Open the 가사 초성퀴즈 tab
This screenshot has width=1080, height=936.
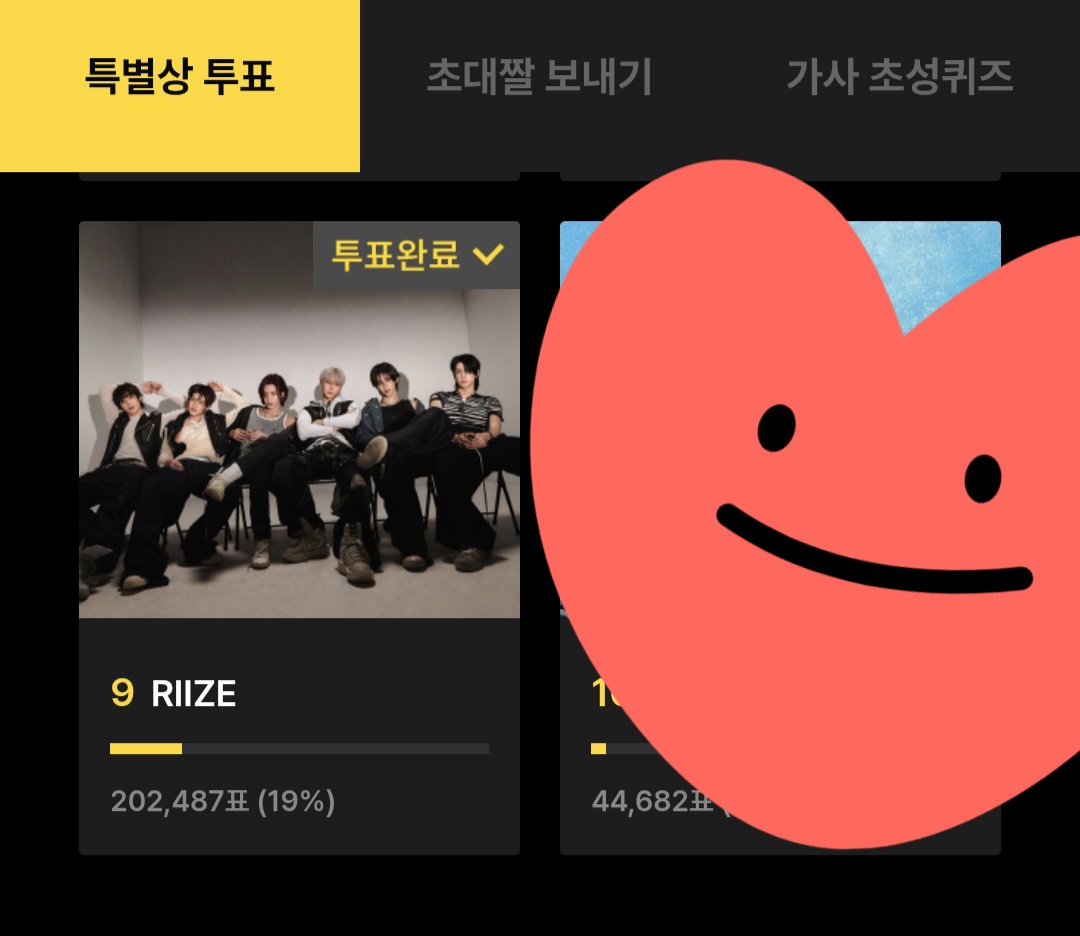tap(900, 76)
